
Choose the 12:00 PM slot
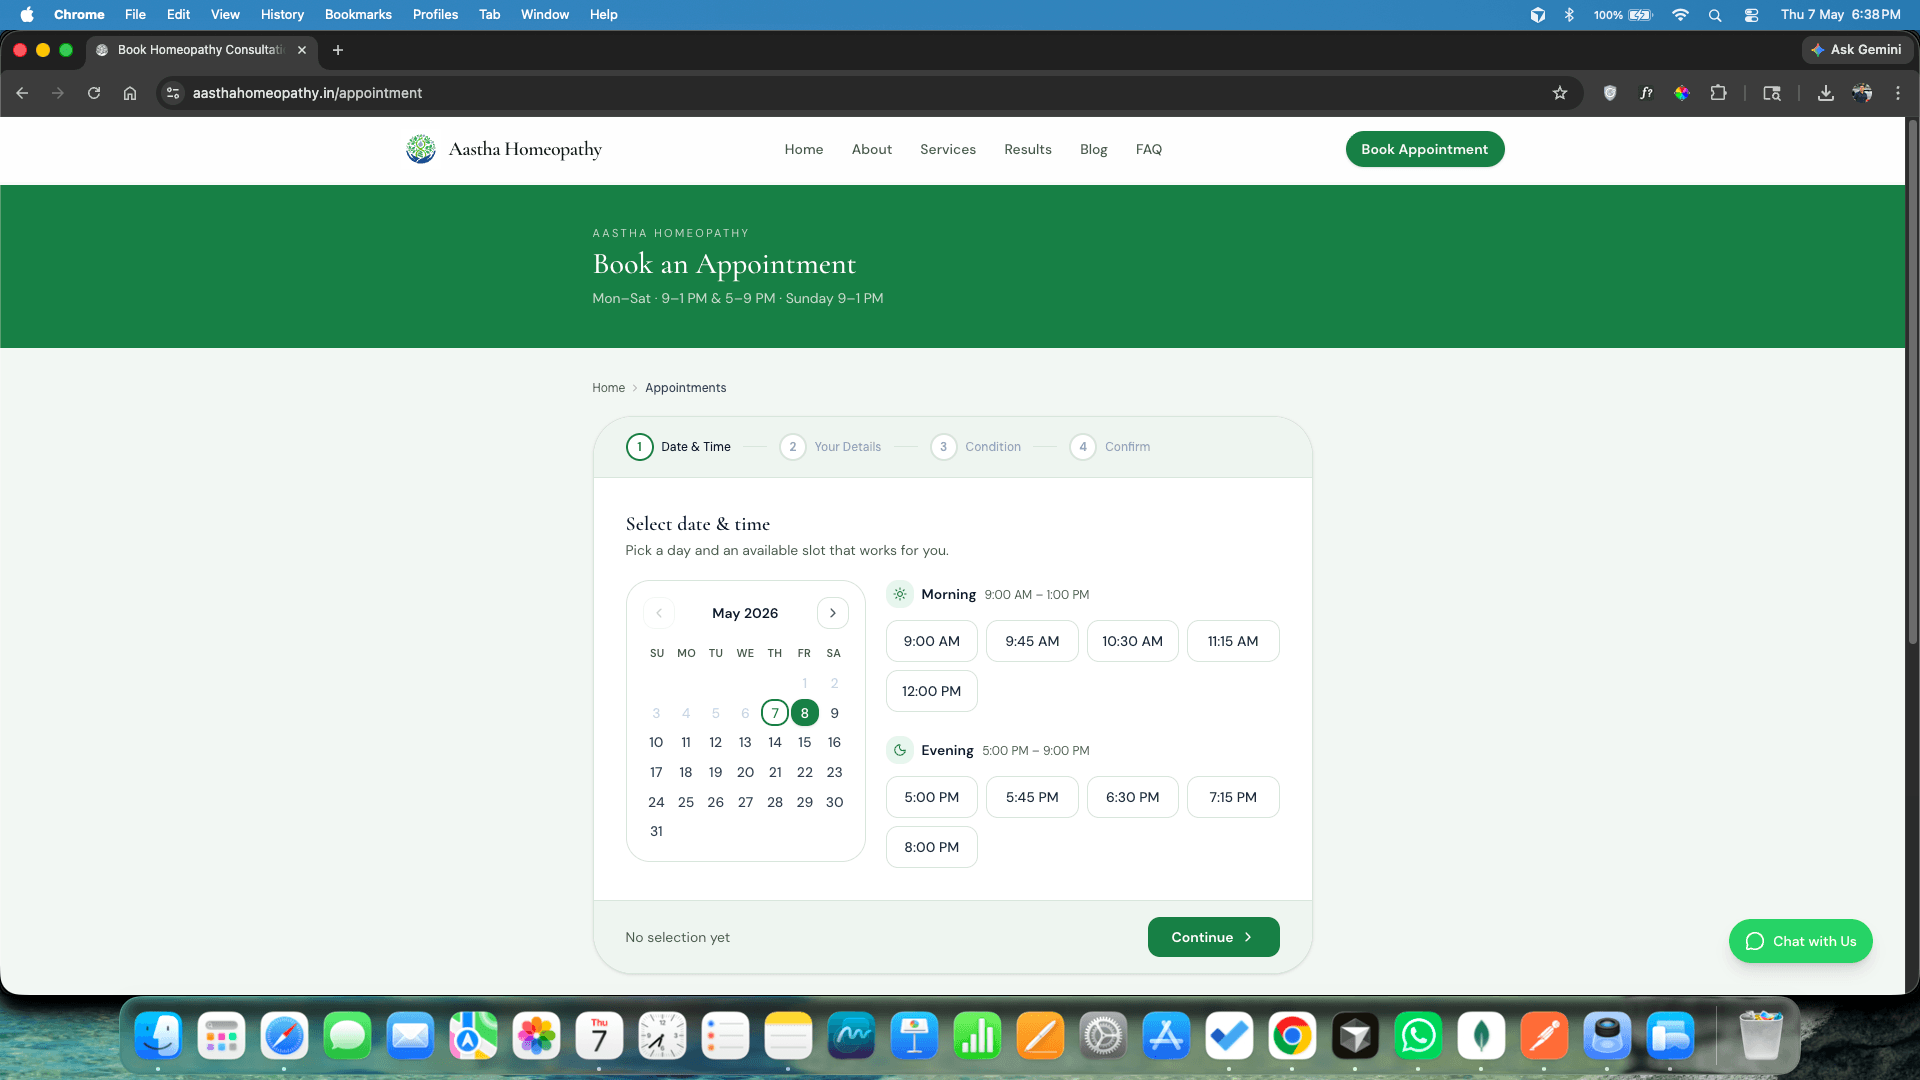932,691
